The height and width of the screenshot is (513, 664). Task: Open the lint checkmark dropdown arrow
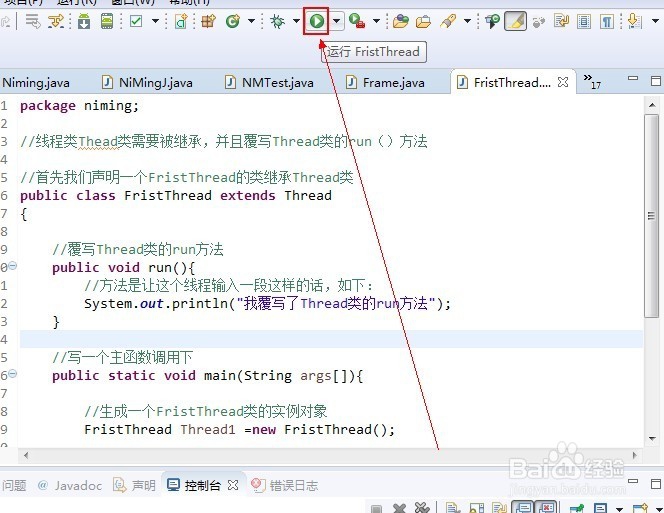coord(155,21)
